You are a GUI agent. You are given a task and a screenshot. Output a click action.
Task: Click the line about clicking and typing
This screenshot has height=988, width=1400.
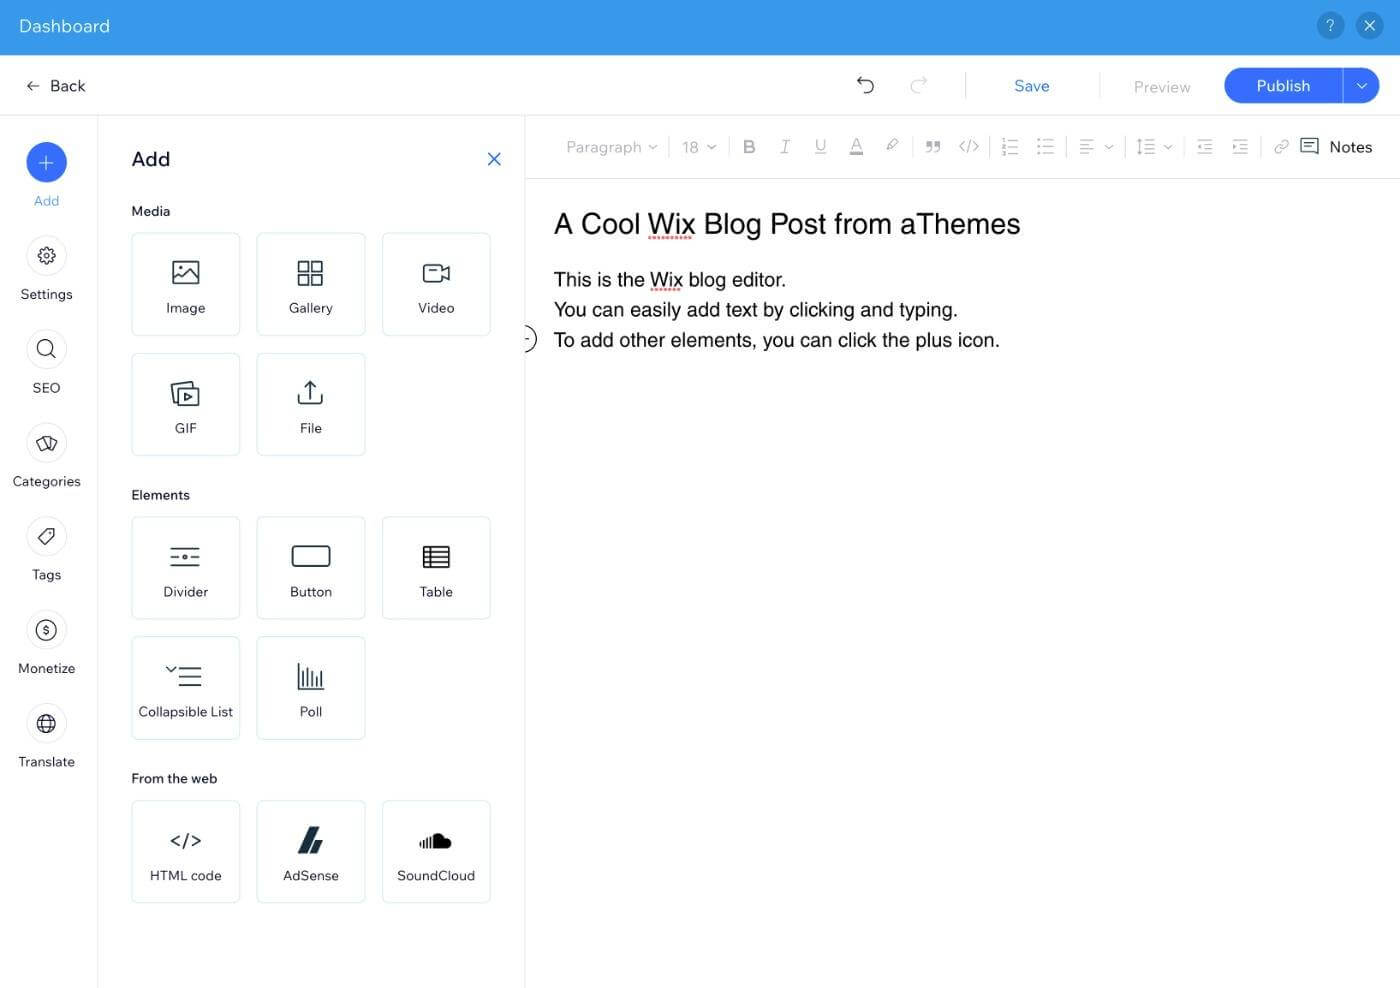coord(756,309)
